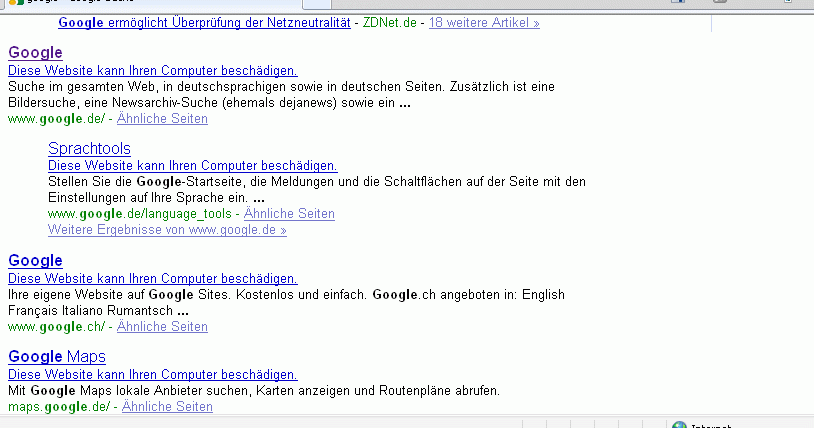Screen dimensions: 814x428
Task: Show 'Weitere Ergebnisse von www.google.de »'
Action: click(167, 229)
